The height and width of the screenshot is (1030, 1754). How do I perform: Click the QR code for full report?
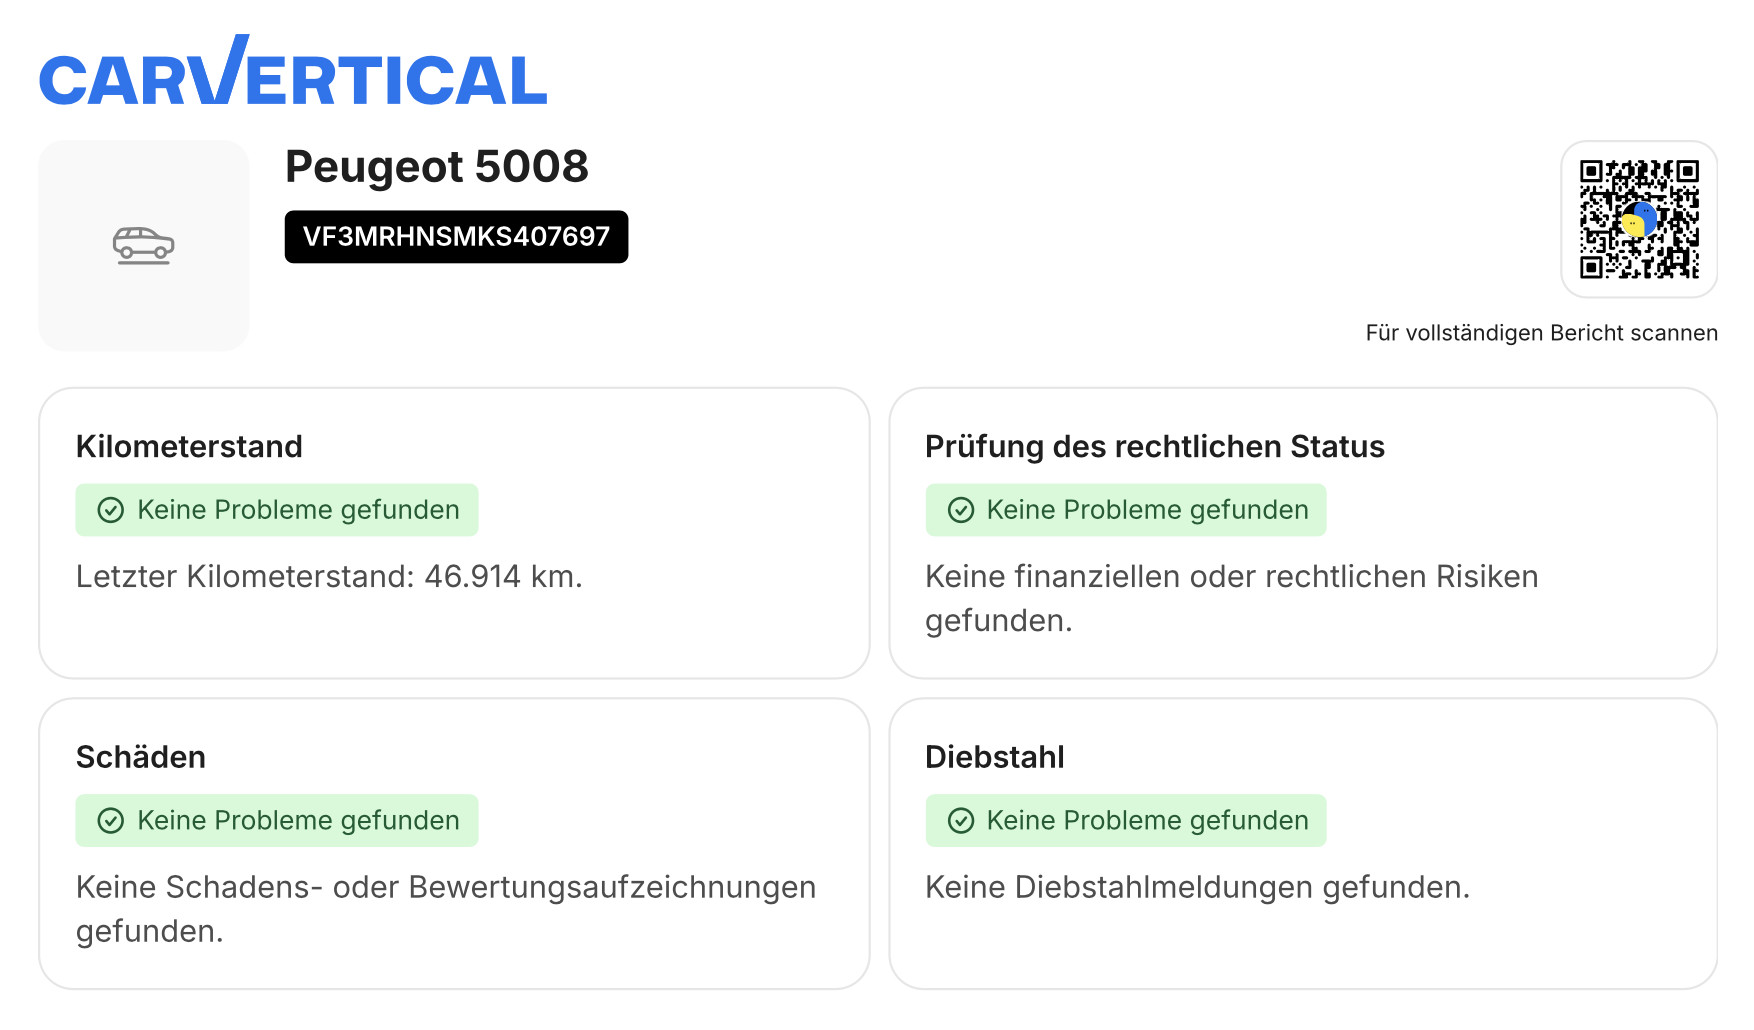pos(1639,219)
